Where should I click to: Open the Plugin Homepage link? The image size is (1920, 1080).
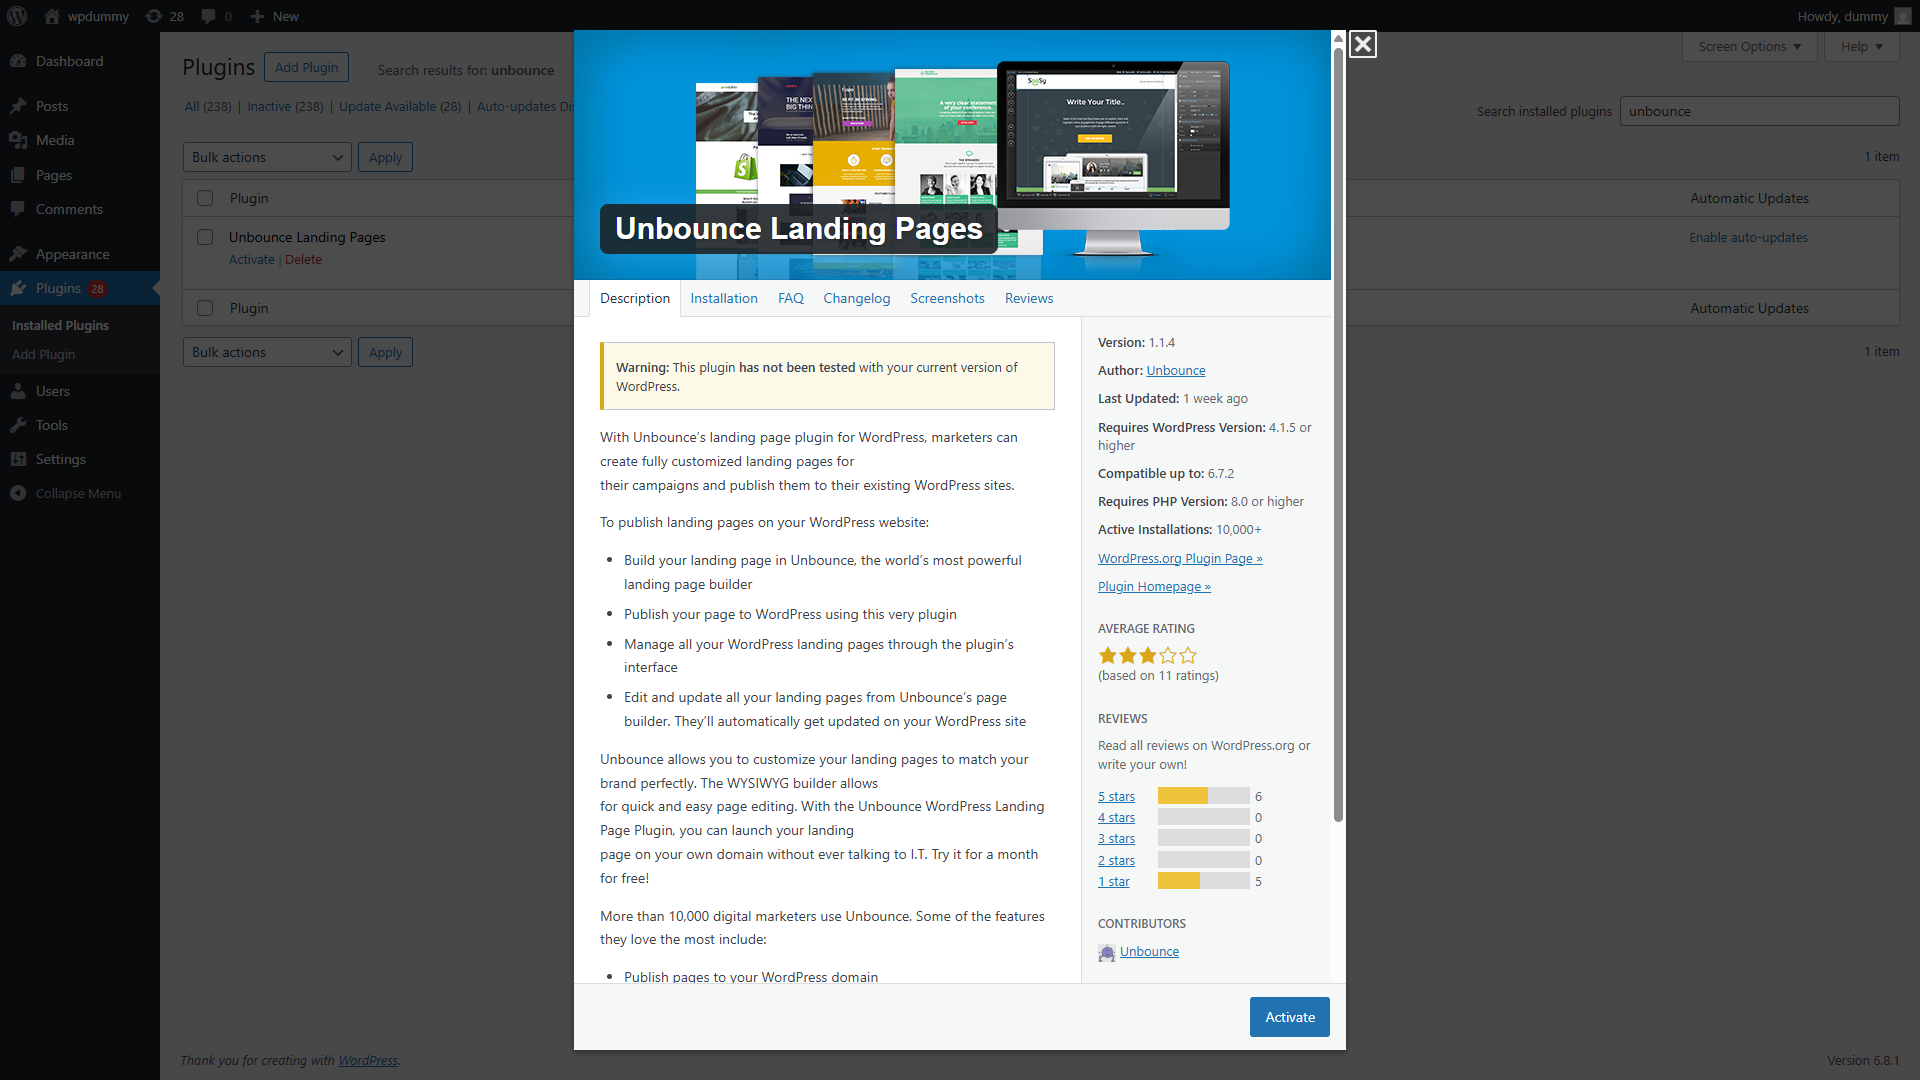coord(1154,586)
